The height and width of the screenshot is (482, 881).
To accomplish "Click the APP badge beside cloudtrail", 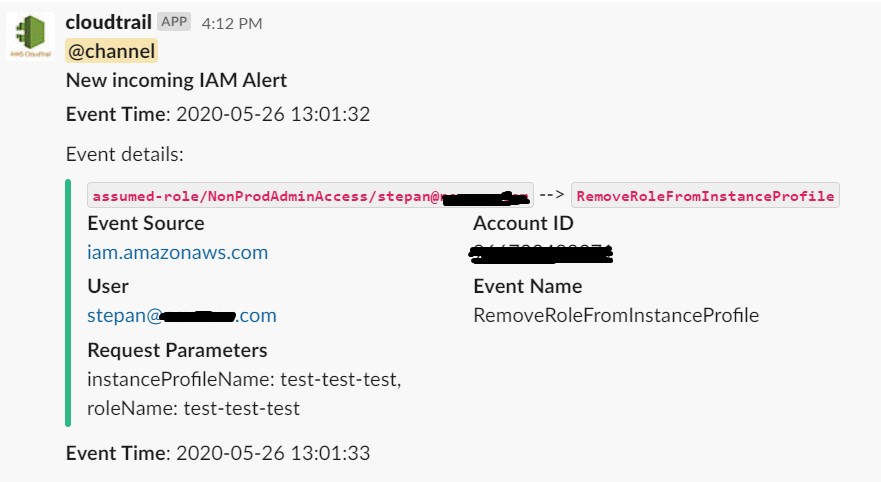I will (174, 22).
